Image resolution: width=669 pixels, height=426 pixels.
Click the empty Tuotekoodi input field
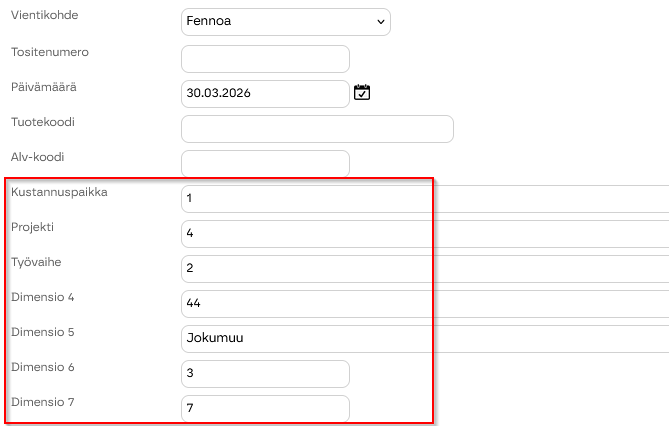point(317,129)
